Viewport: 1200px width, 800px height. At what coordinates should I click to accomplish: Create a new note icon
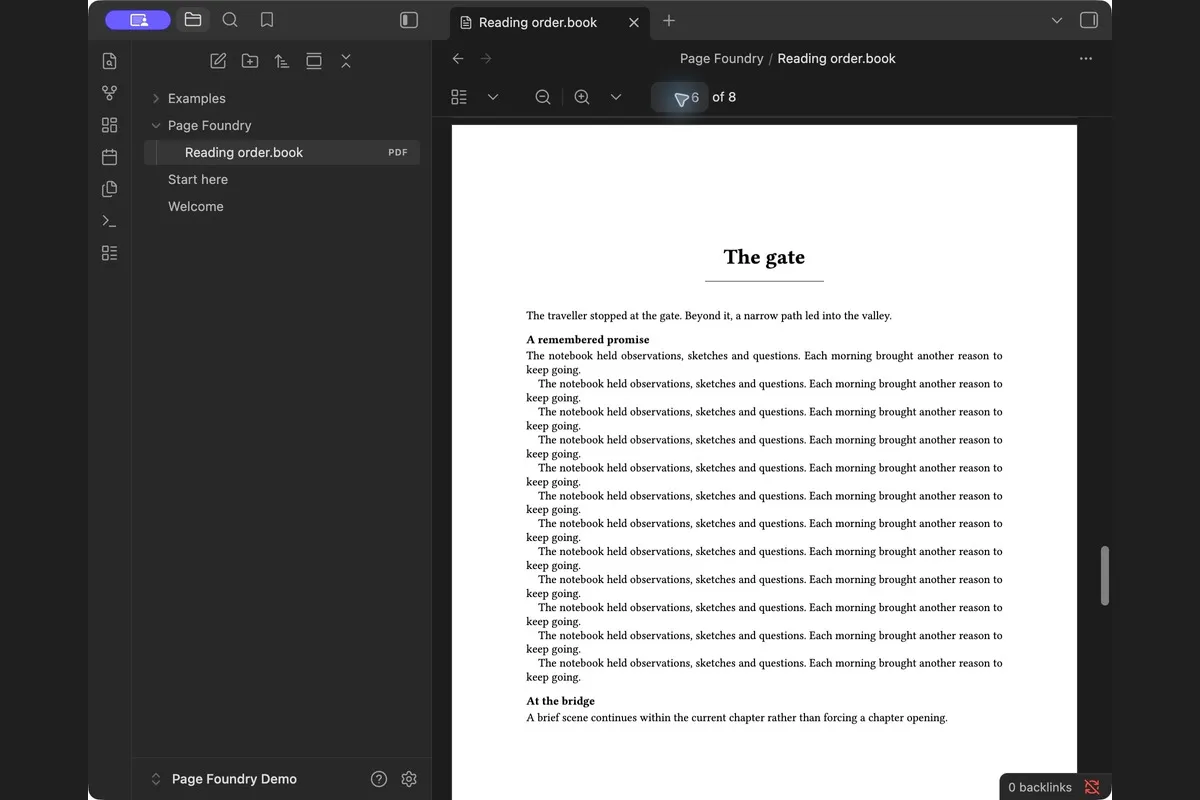coord(218,61)
